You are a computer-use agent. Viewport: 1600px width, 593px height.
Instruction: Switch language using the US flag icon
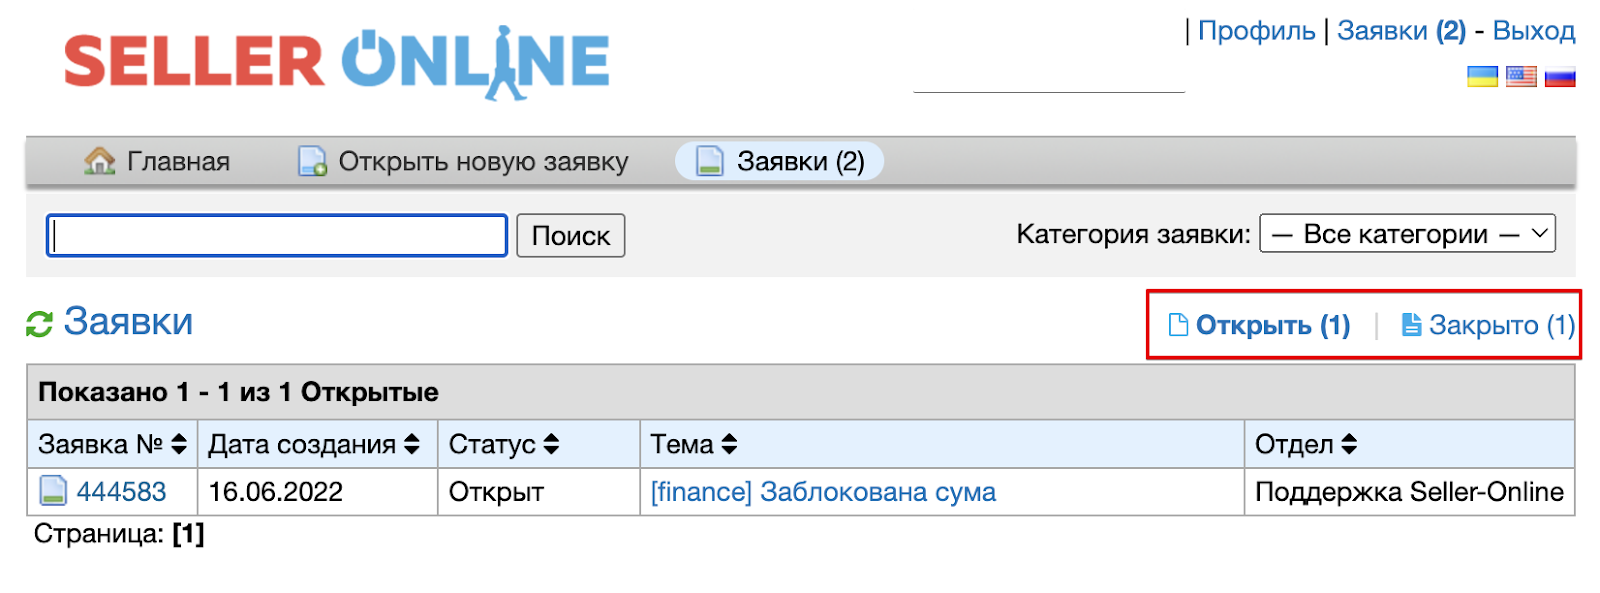point(1521,76)
